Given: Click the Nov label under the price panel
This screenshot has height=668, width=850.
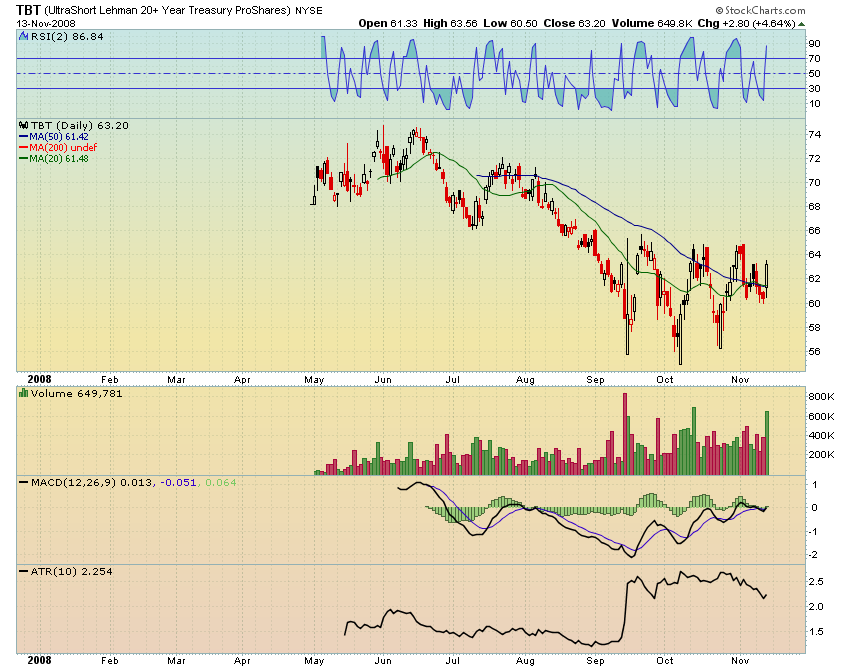Looking at the screenshot, I should [x=740, y=380].
